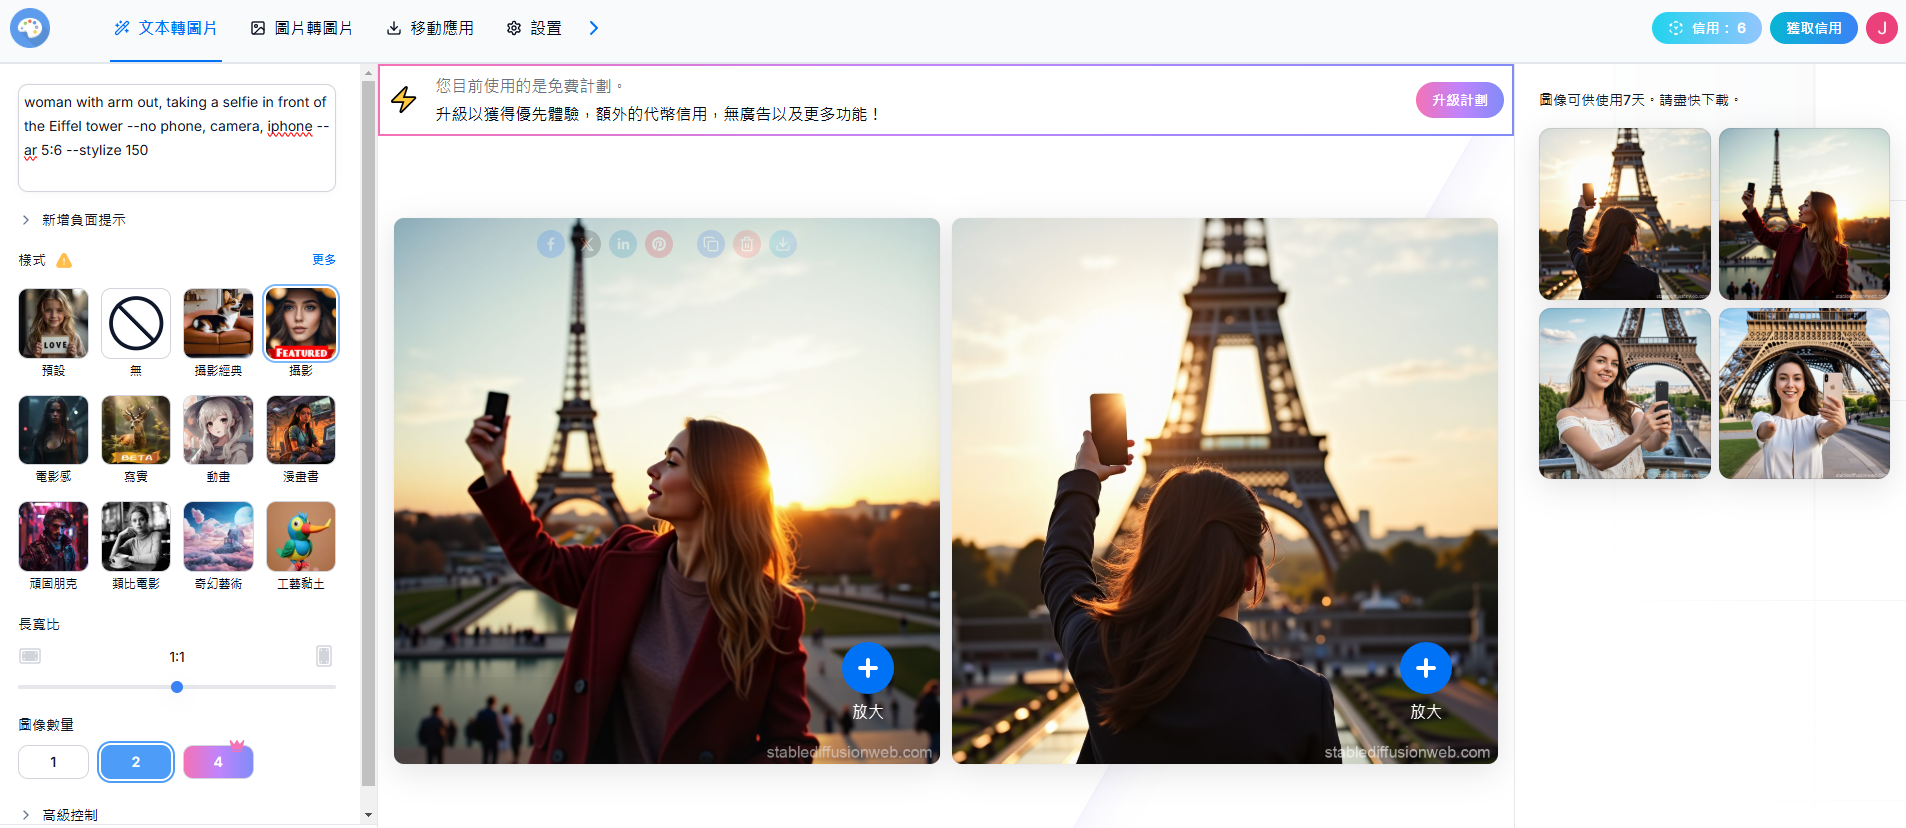Select 4 images premium option
The height and width of the screenshot is (828, 1906).
tap(218, 762)
